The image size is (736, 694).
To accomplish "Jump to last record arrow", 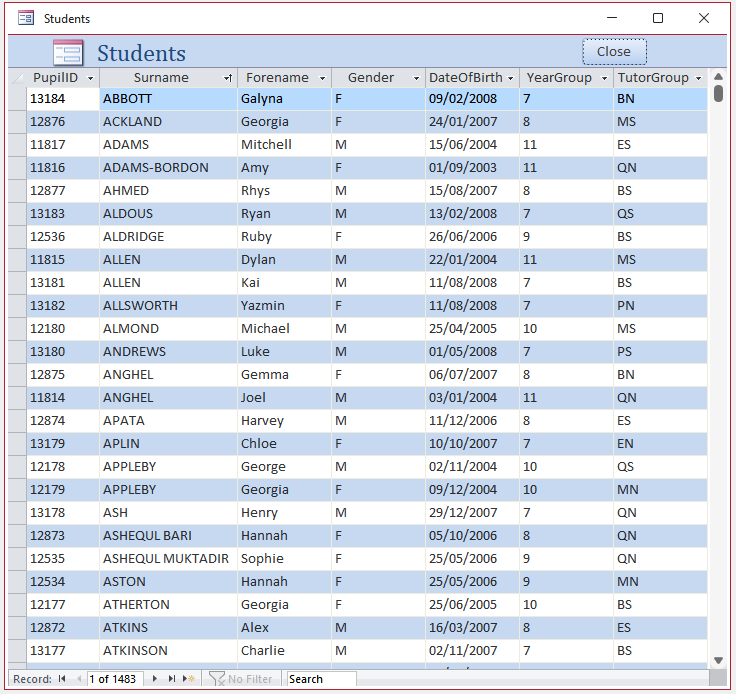I will pos(171,679).
